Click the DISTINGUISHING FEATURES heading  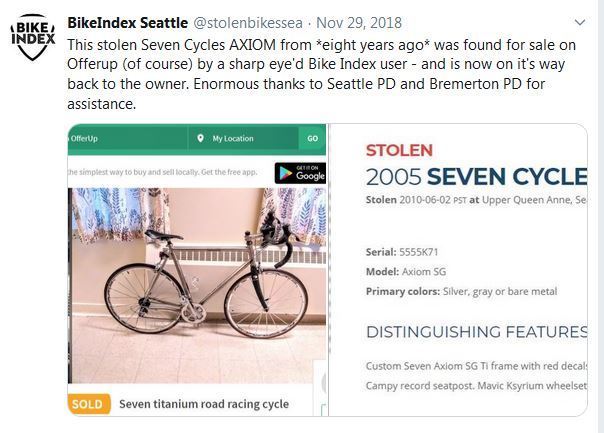(476, 332)
